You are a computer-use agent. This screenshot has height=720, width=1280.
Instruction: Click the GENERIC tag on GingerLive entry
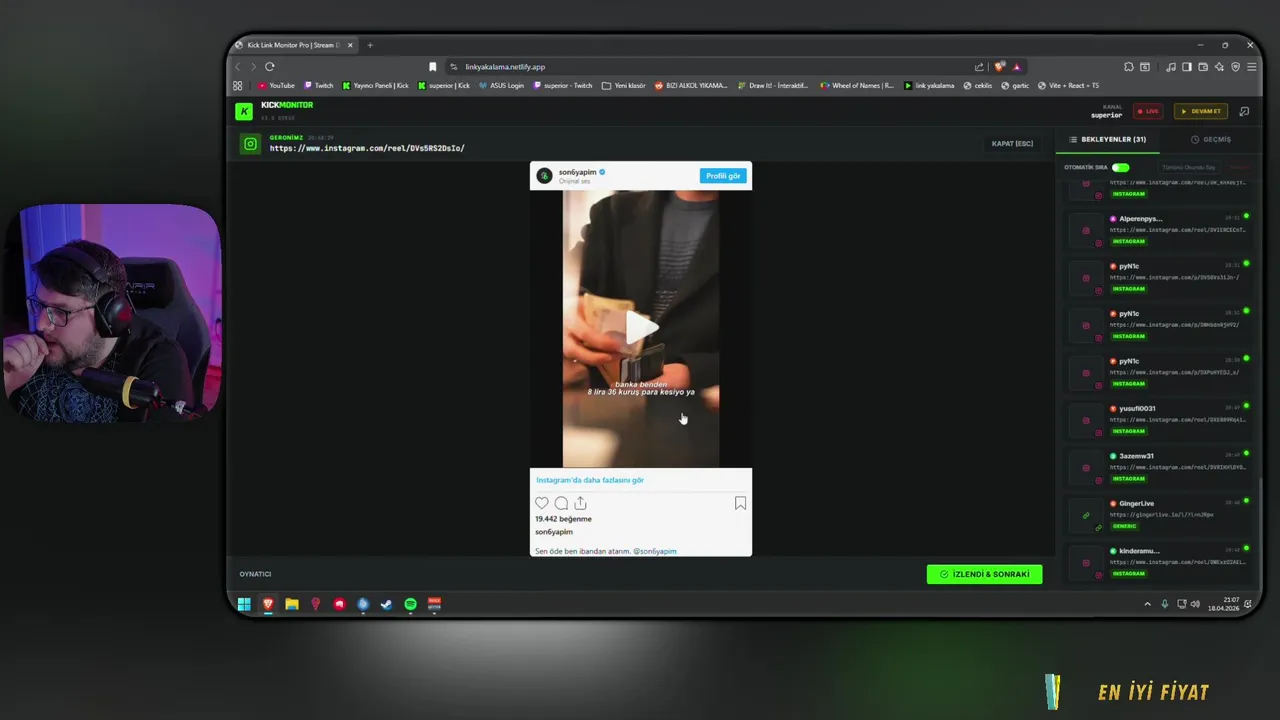[x=1124, y=526]
